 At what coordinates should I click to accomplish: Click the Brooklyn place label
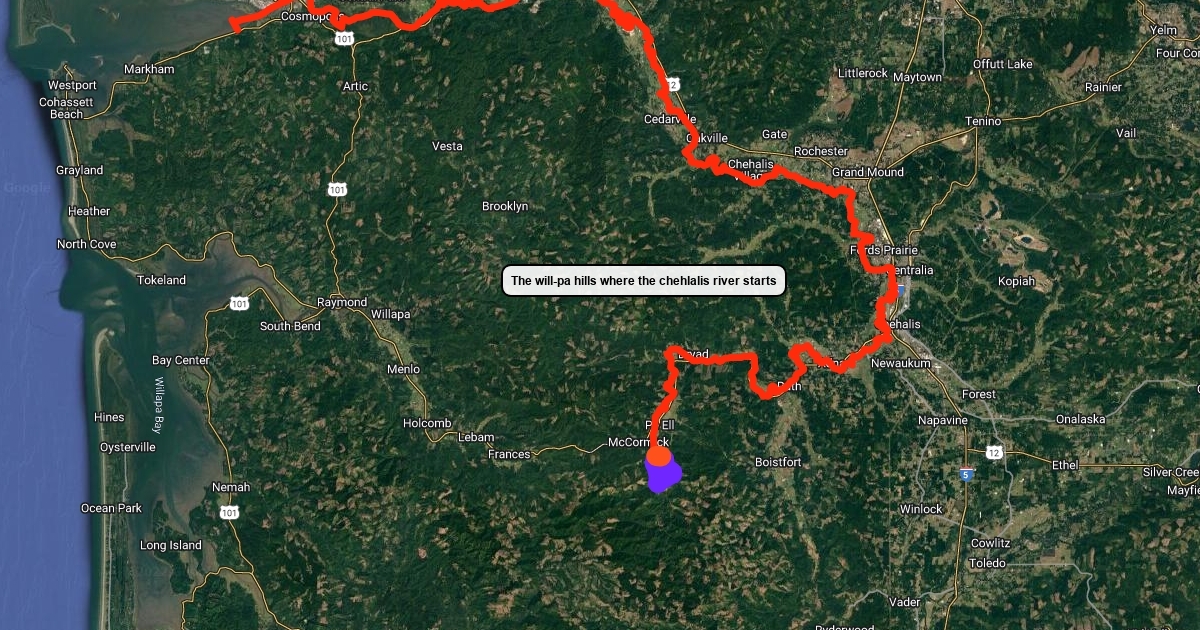pos(505,206)
